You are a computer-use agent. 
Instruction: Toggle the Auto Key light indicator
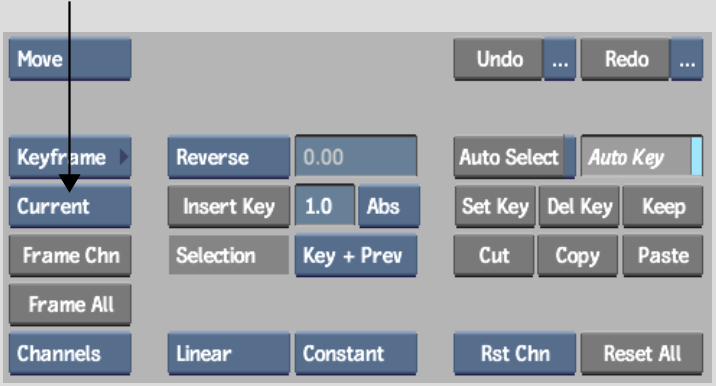pos(696,157)
